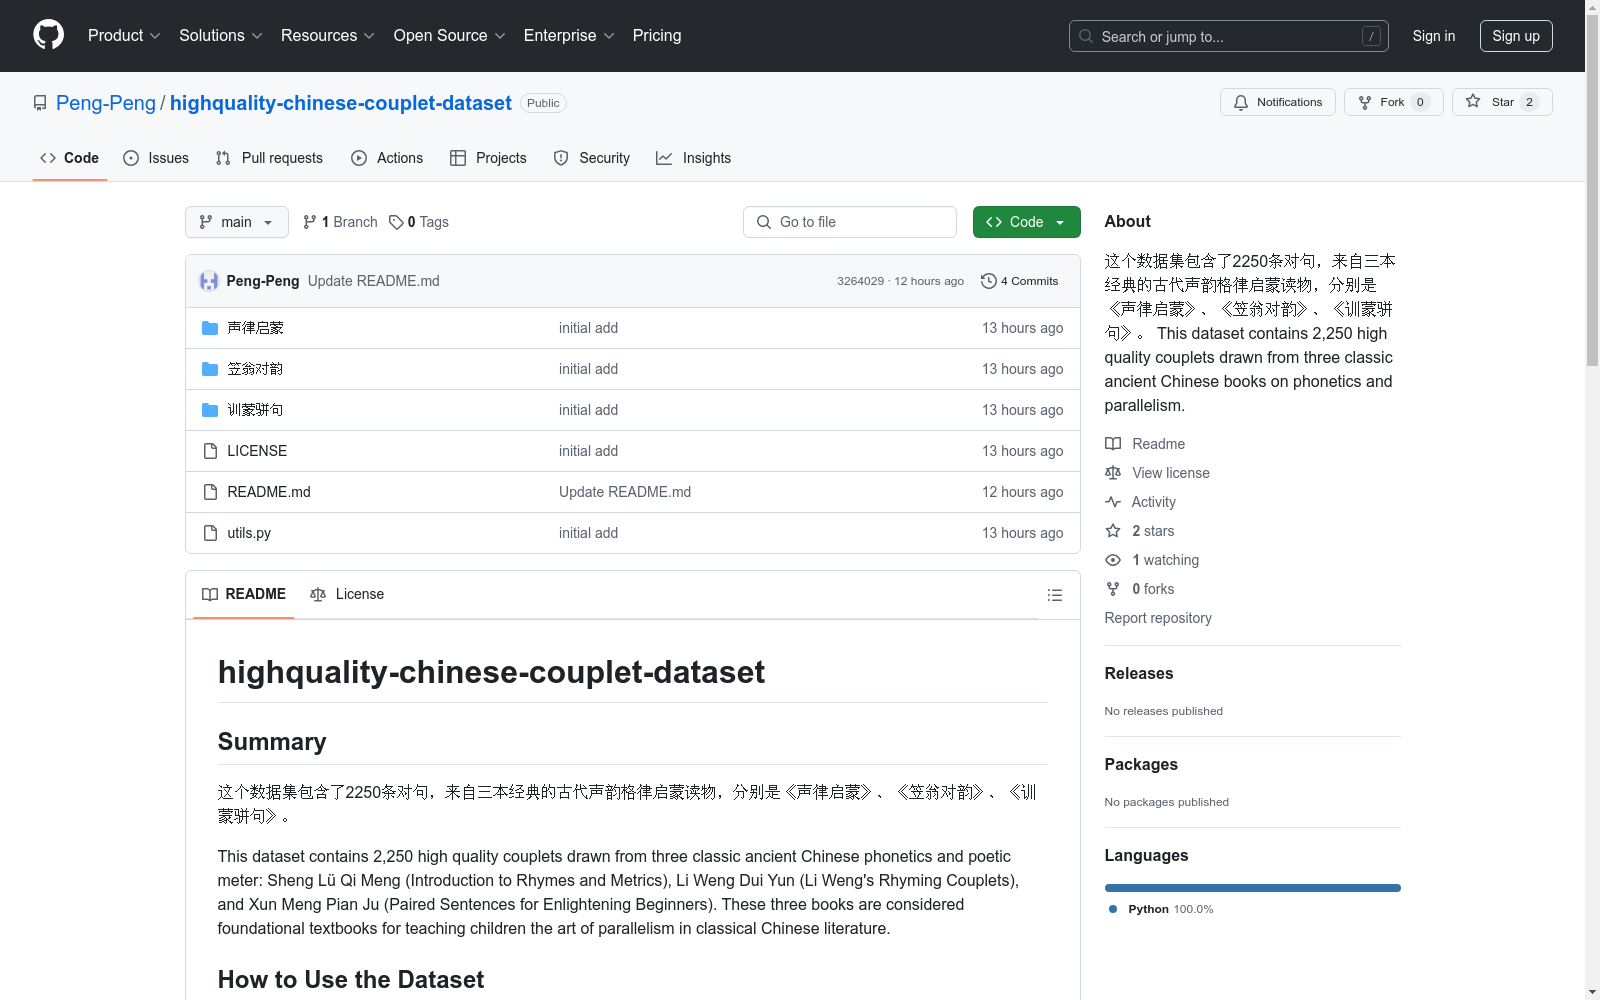Viewport: 1600px width, 1000px height.
Task: Open the Resources dropdown
Action: point(327,36)
